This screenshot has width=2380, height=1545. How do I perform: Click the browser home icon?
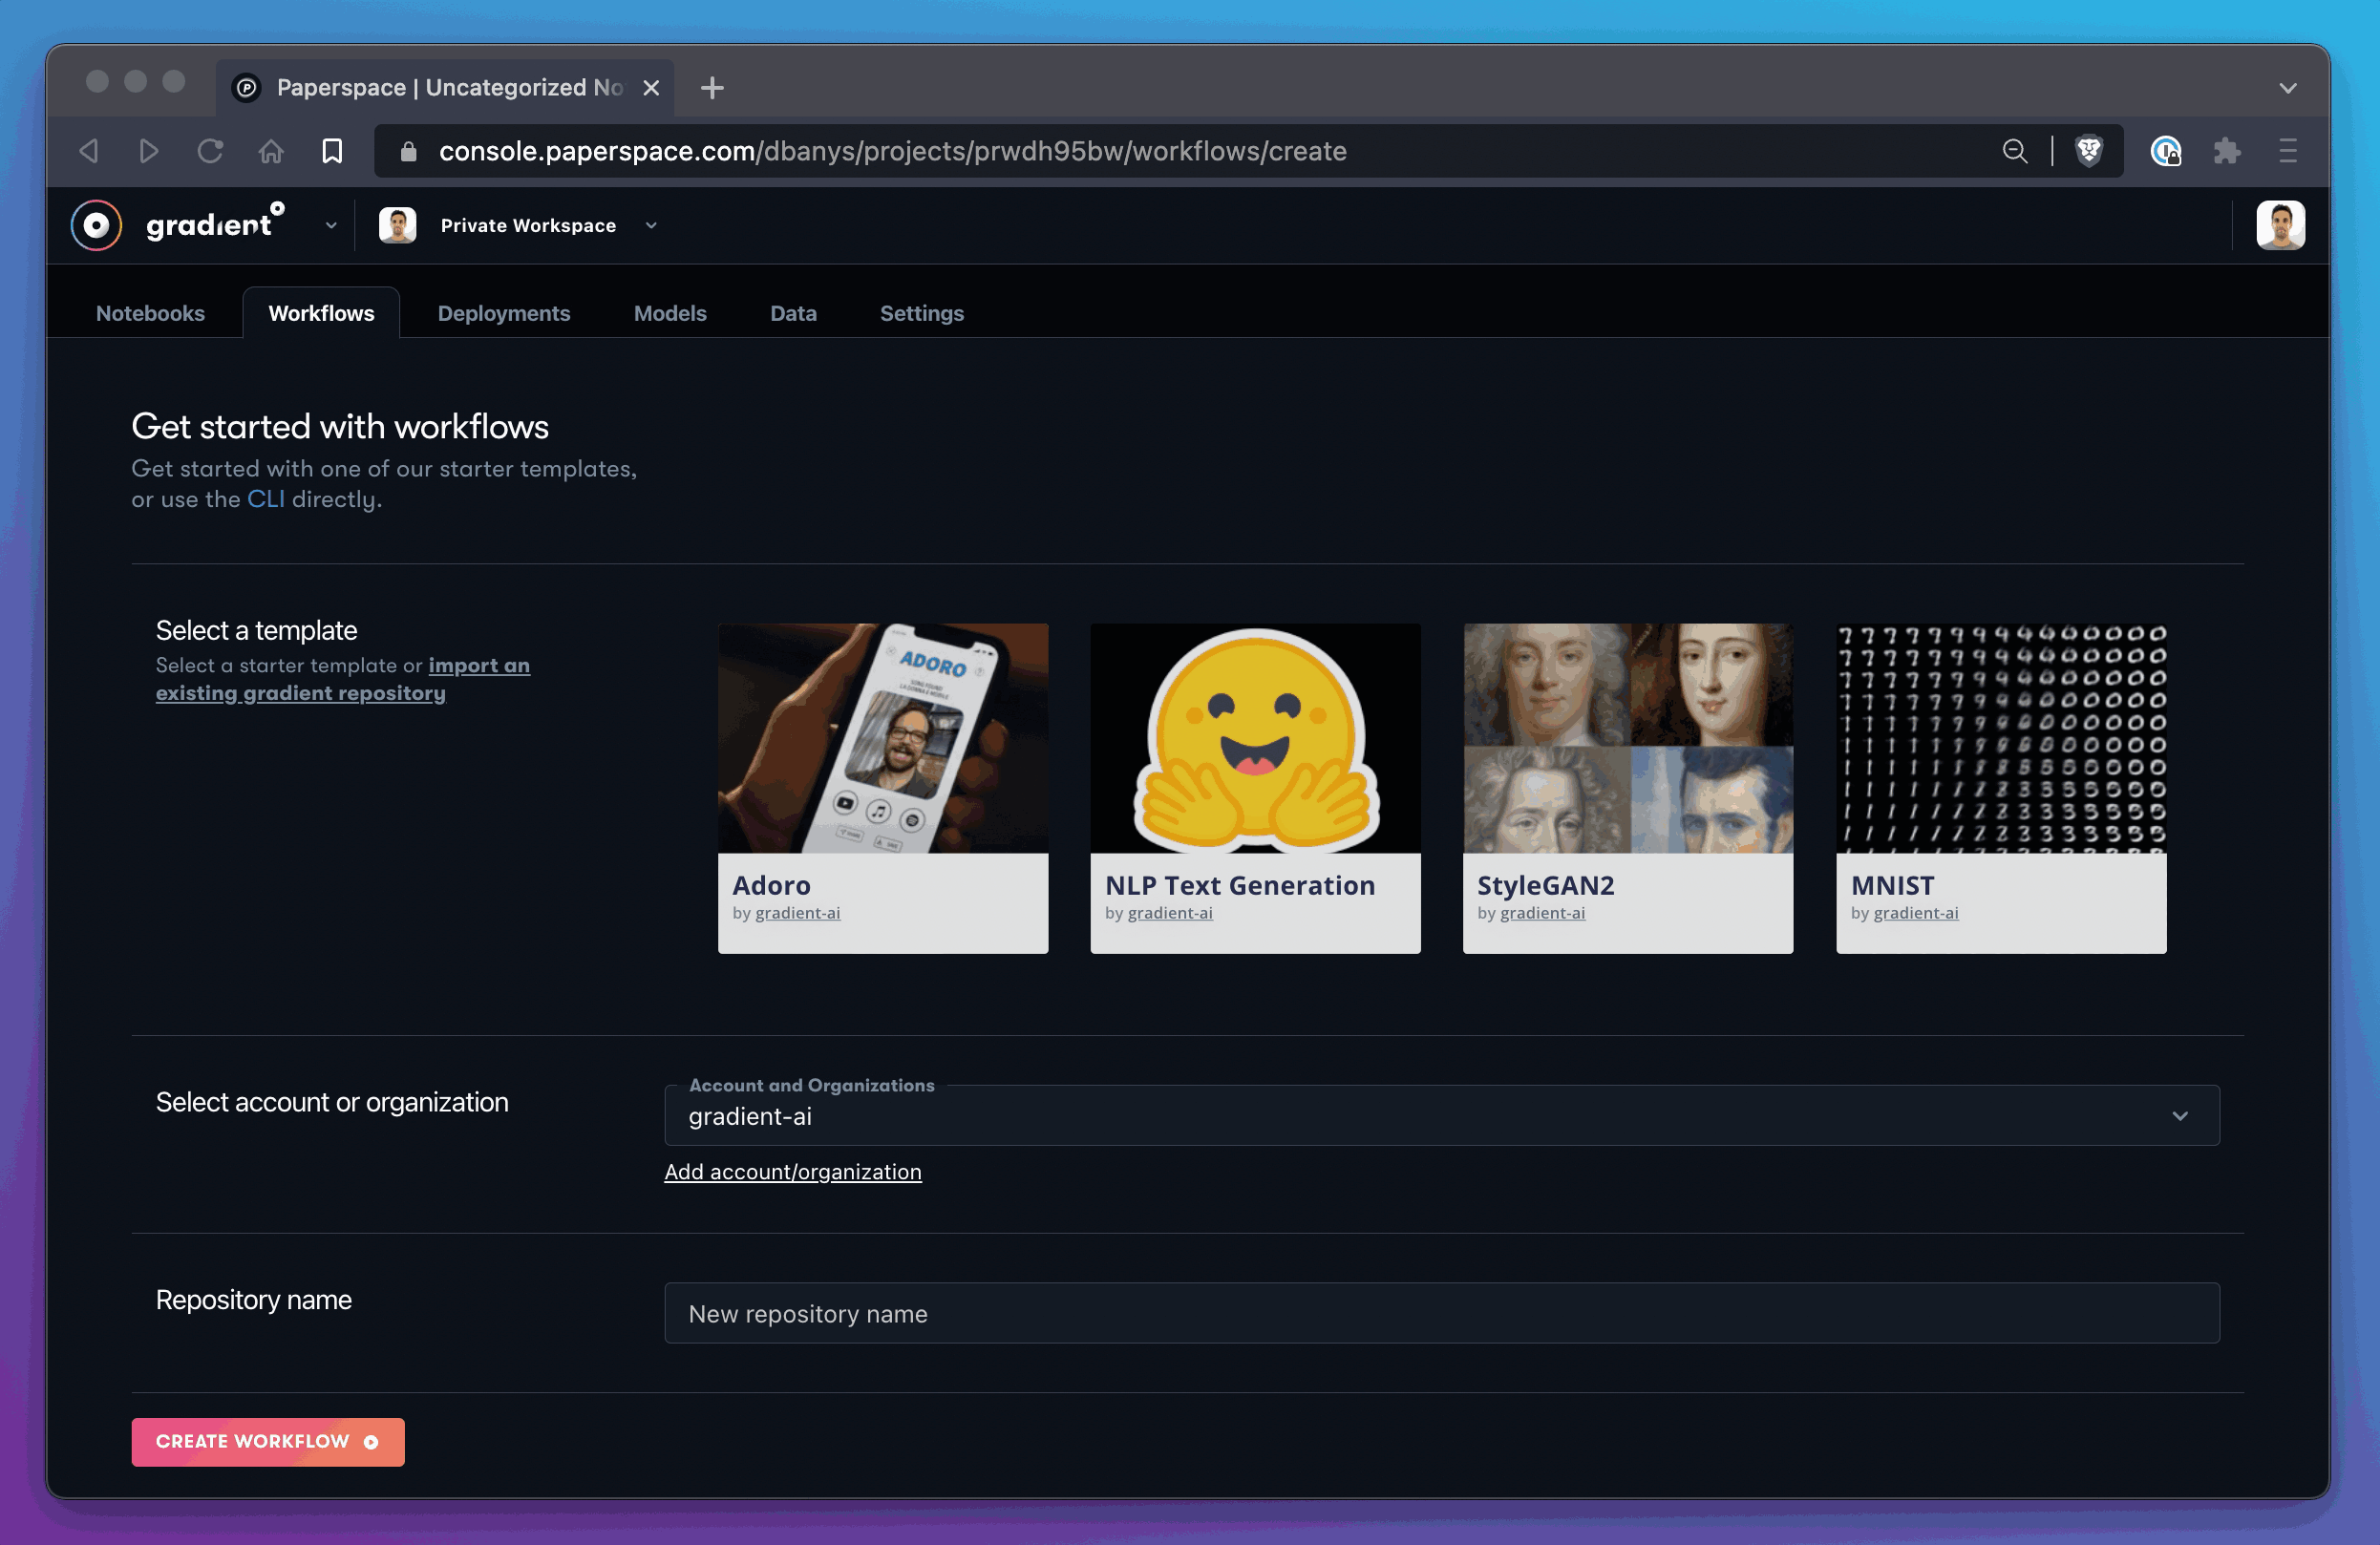click(271, 151)
